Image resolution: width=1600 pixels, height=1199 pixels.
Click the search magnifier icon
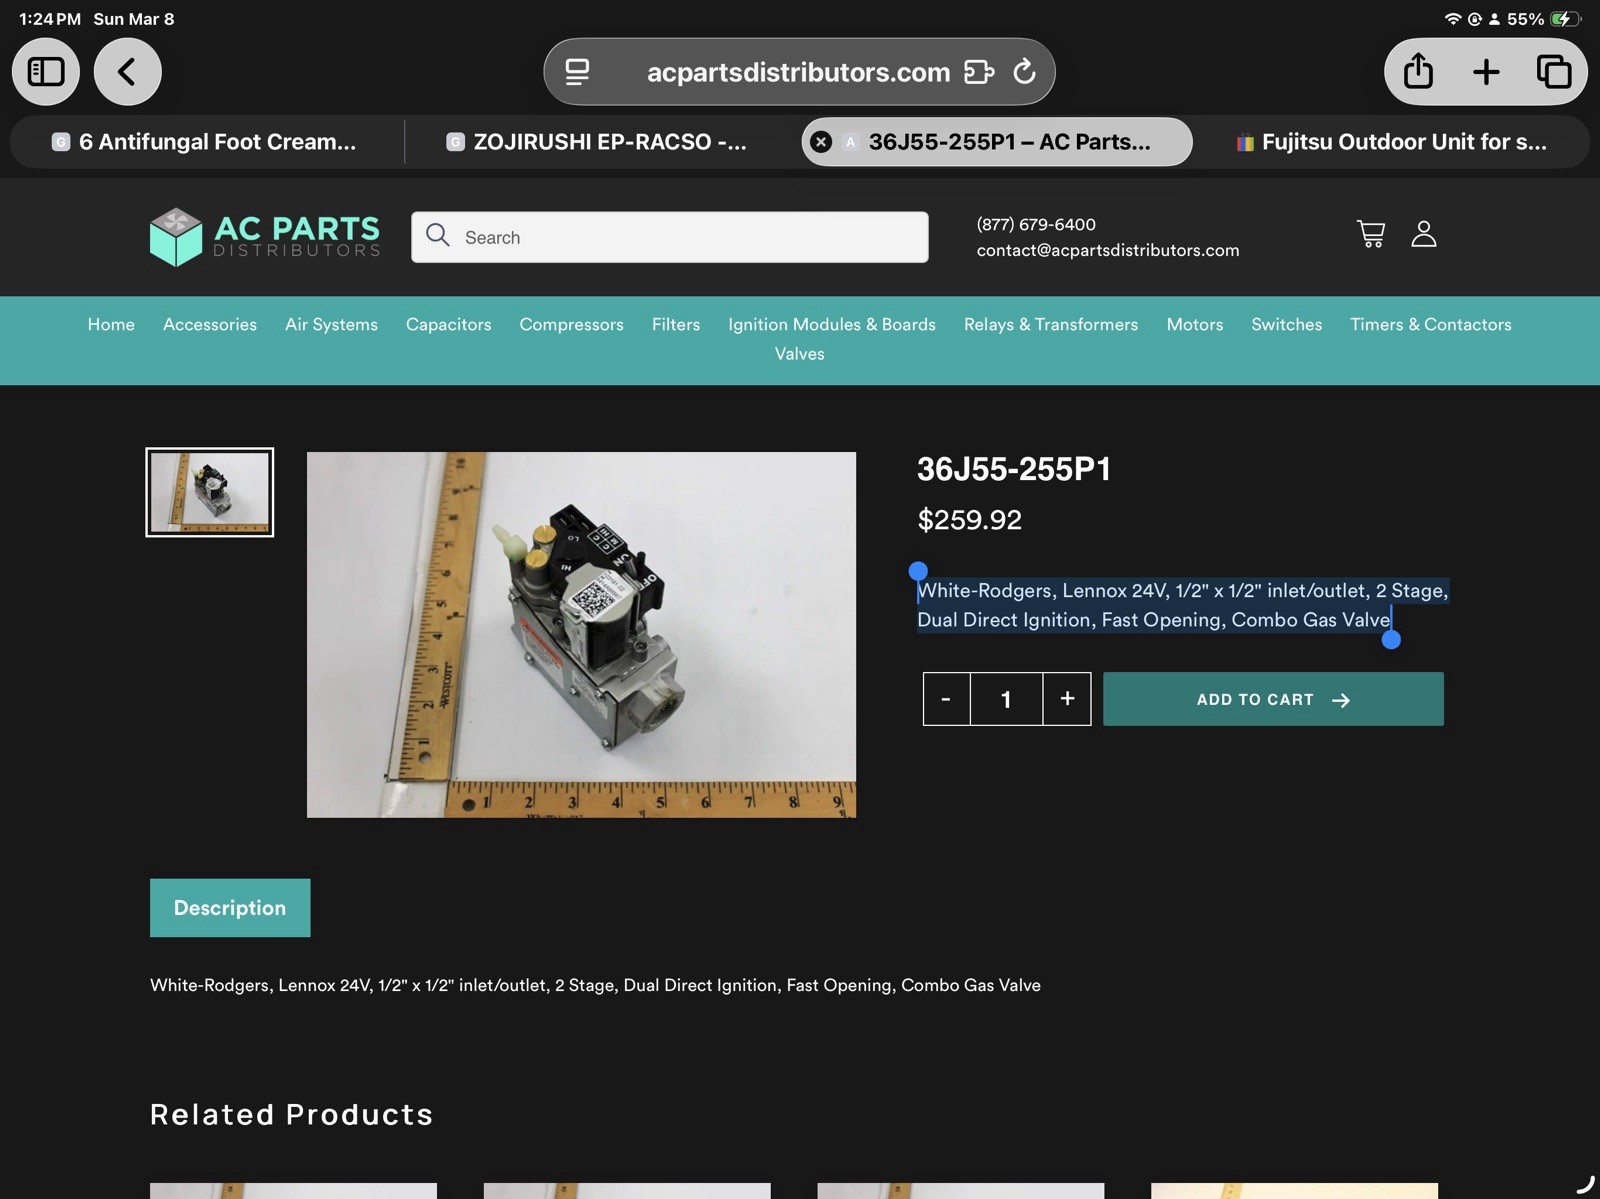(437, 236)
